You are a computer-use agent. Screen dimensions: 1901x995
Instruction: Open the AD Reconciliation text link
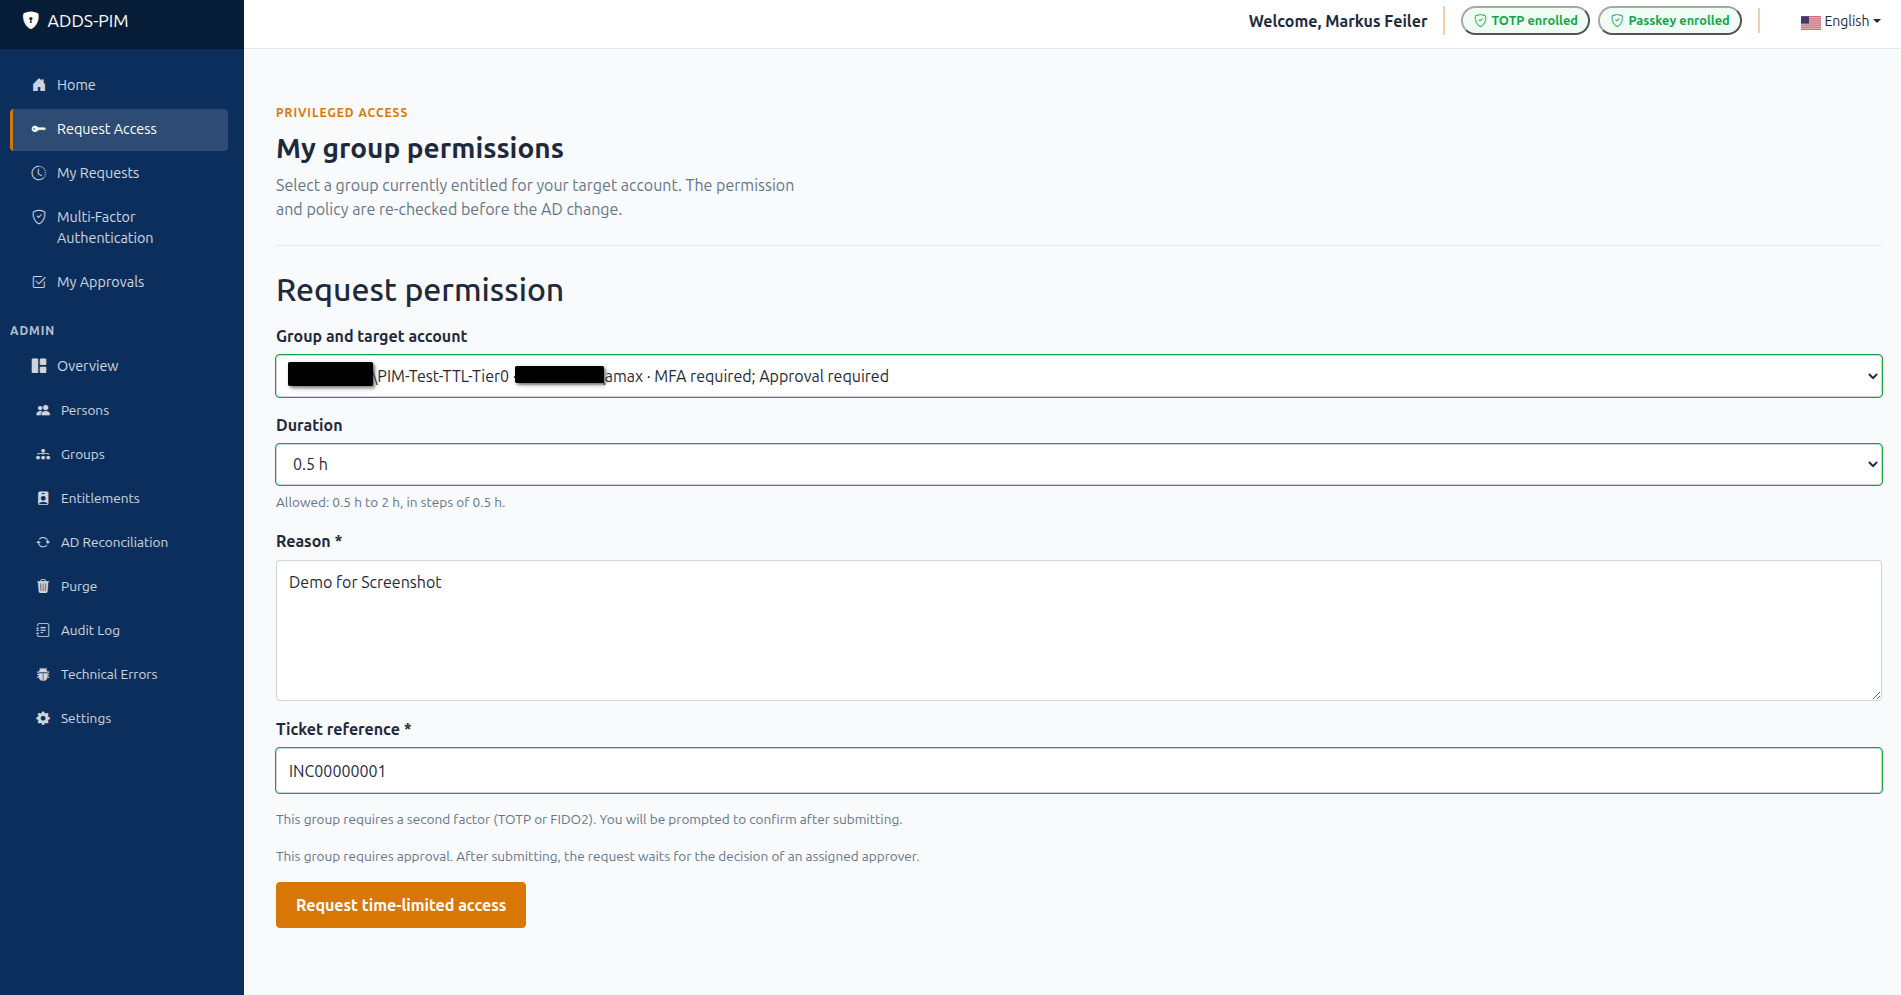[x=114, y=542]
